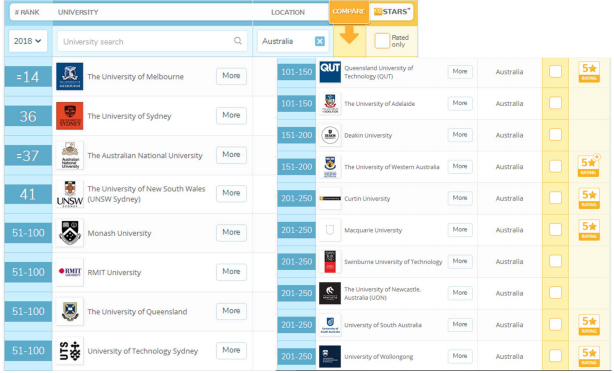Viewport: 614px width, 373px height.
Task: Click the Swinburne University red logo
Action: click(x=330, y=261)
